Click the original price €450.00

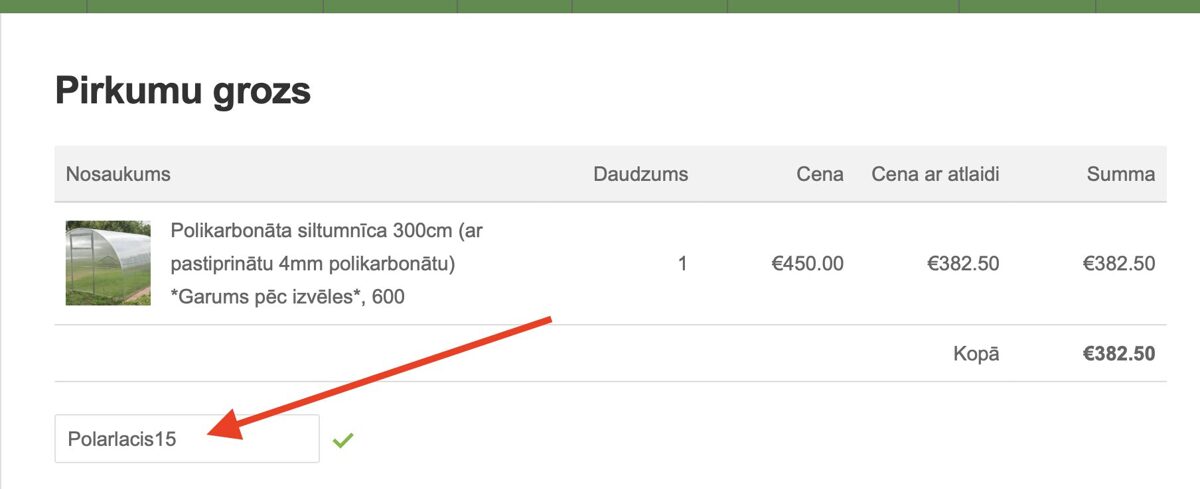807,264
